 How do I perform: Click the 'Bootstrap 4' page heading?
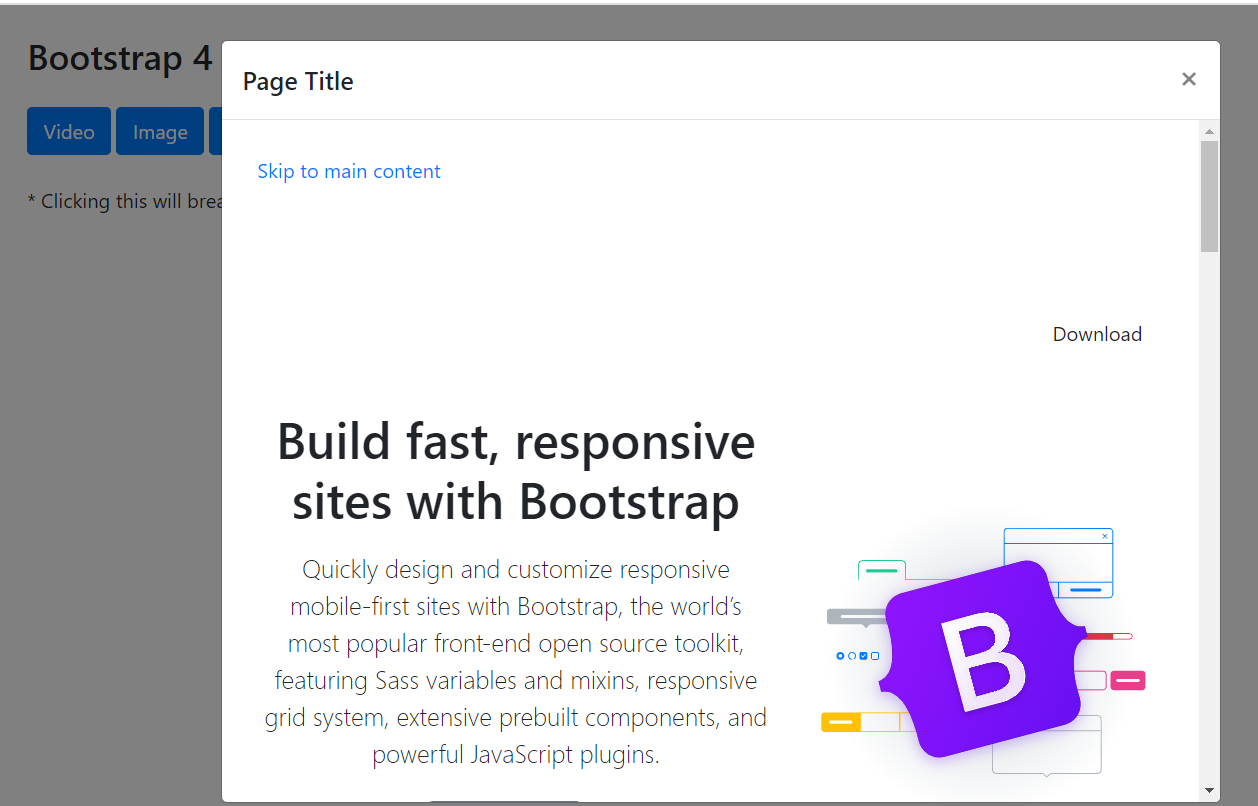120,58
